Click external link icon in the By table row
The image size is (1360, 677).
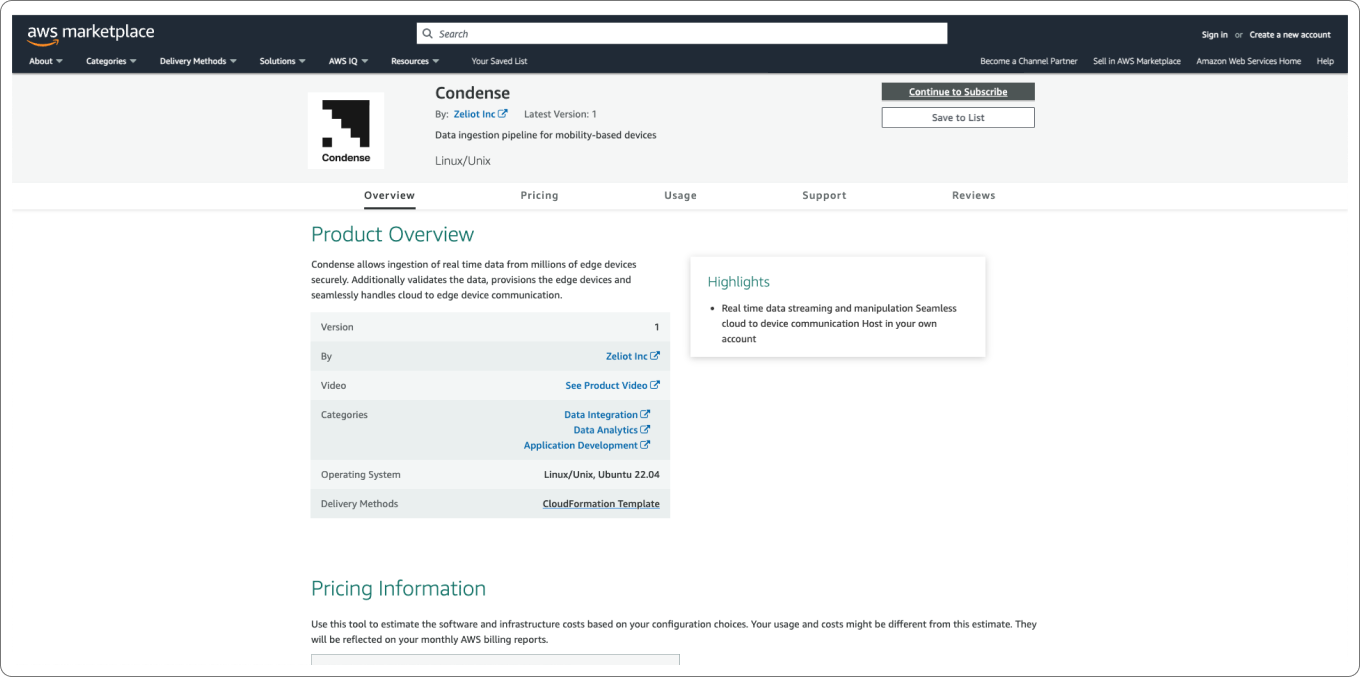tap(655, 356)
